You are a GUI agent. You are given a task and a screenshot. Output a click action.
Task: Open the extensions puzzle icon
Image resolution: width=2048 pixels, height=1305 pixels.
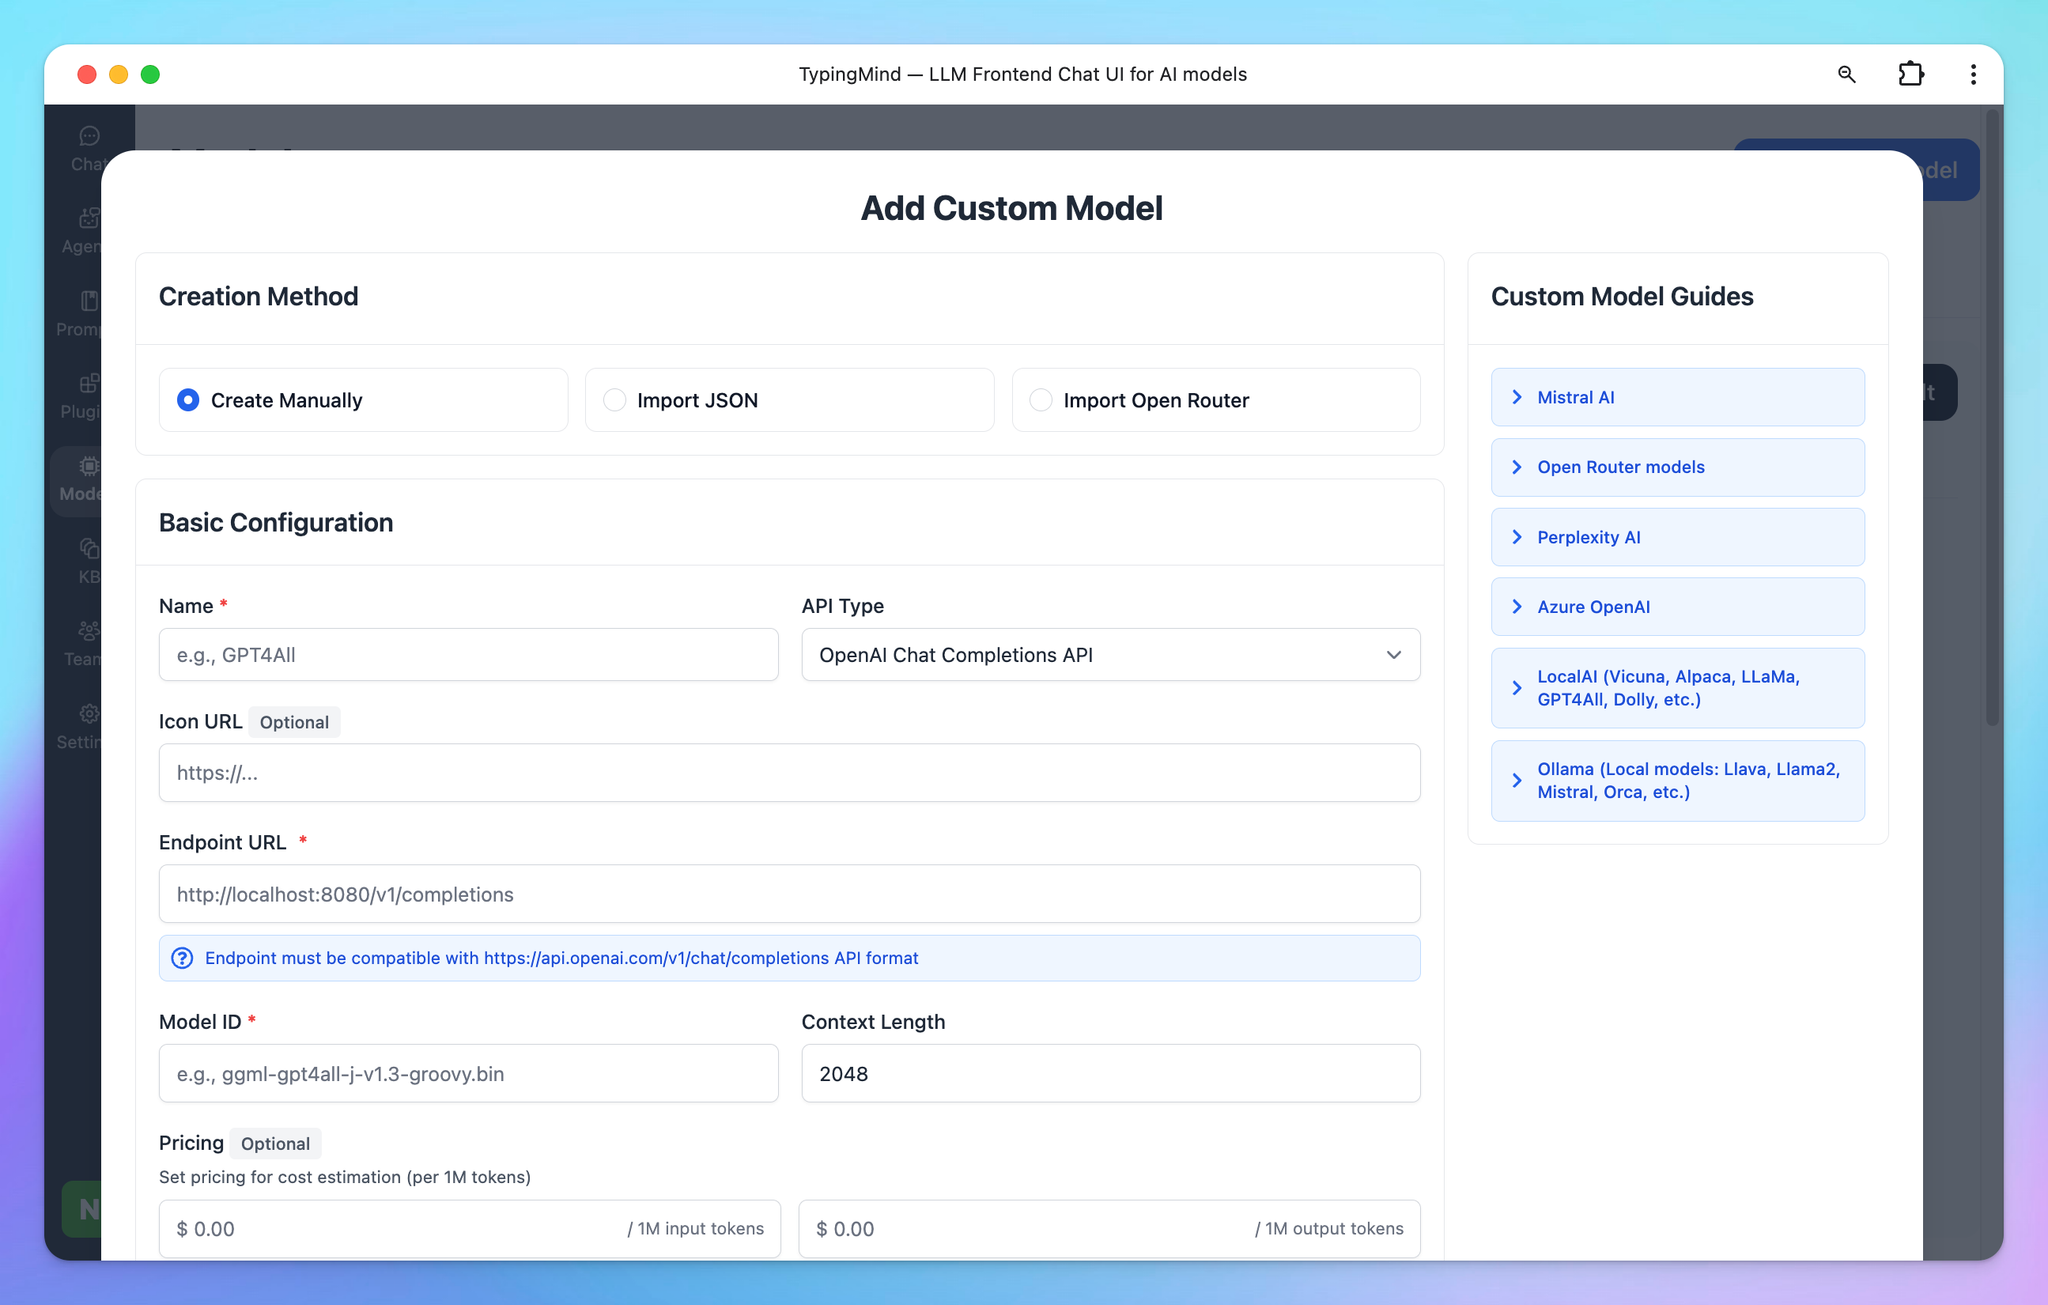[1910, 74]
